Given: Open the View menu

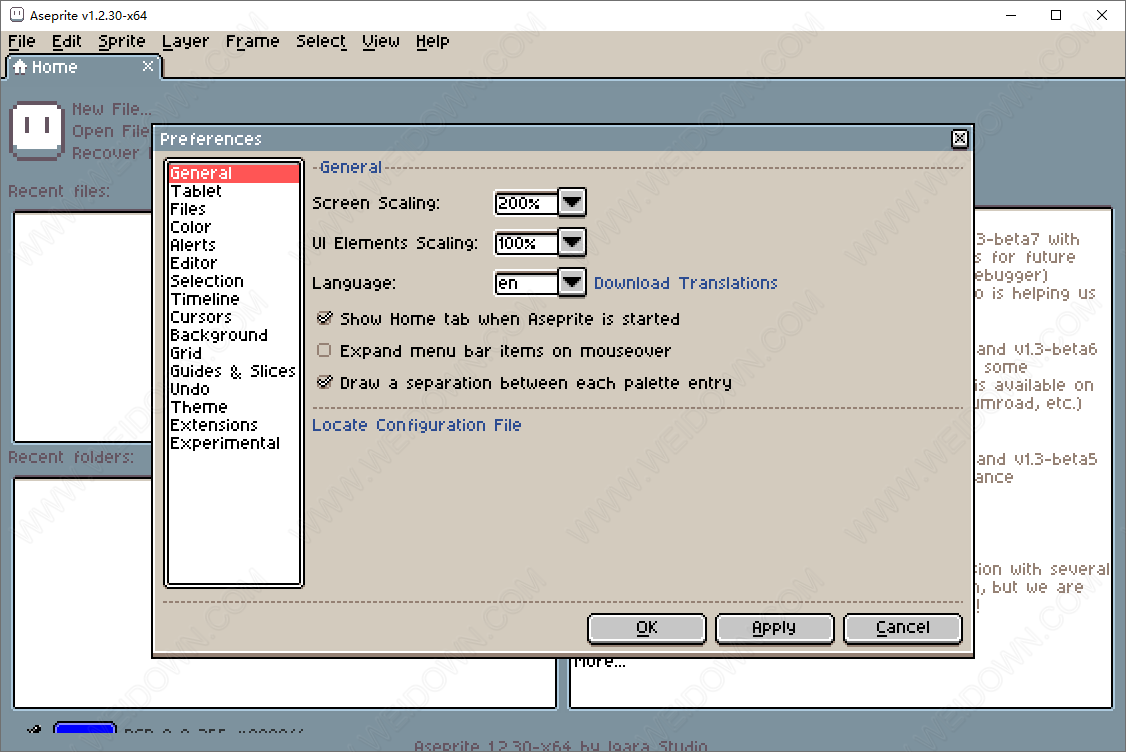Looking at the screenshot, I should click(x=381, y=42).
